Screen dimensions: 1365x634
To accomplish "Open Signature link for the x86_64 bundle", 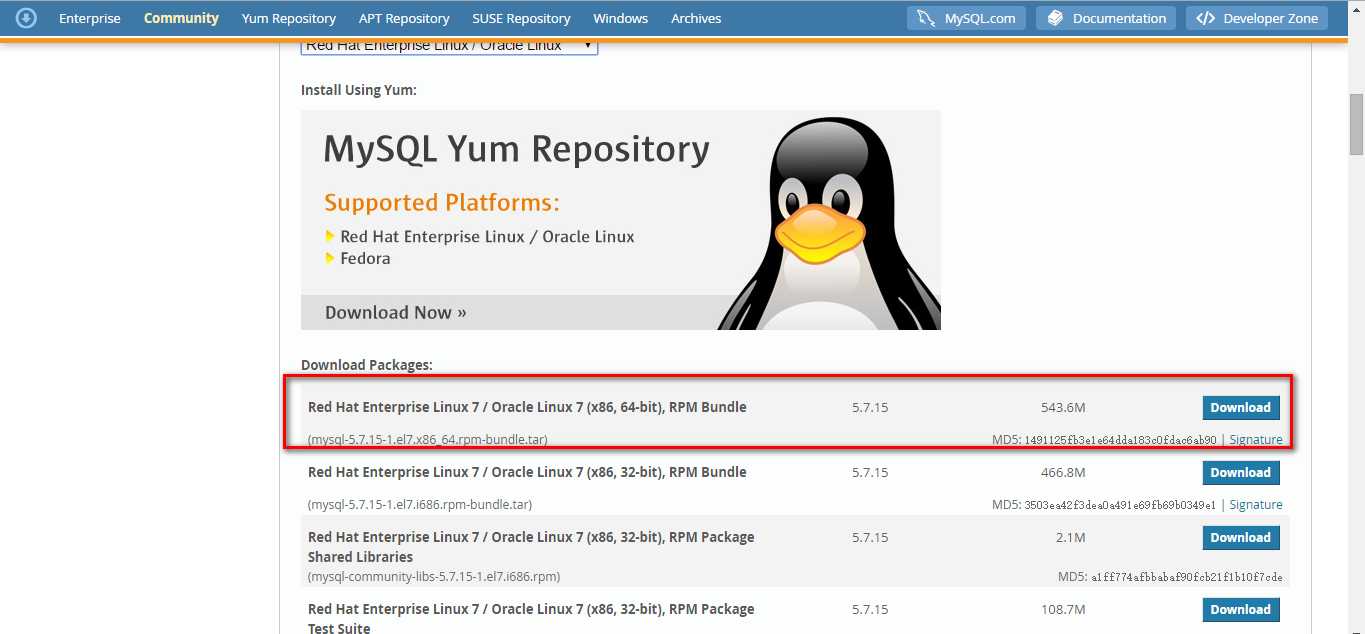I will pyautogui.click(x=1256, y=439).
